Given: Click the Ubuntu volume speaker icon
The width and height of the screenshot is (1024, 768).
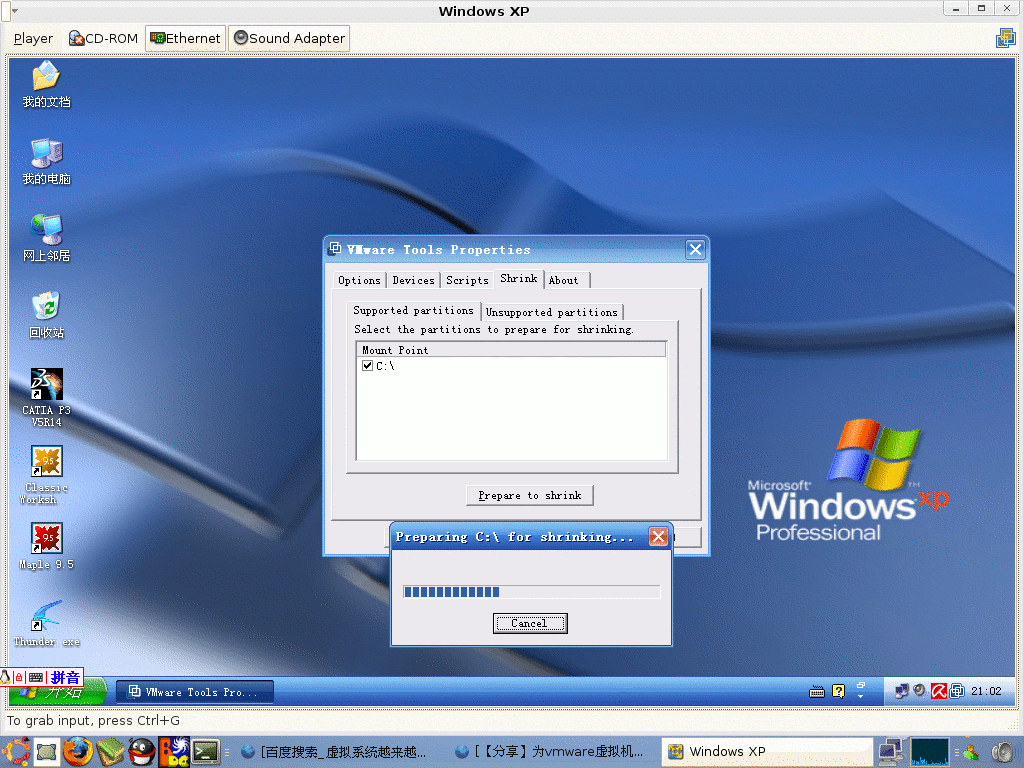Looking at the screenshot, I should coord(1004,752).
